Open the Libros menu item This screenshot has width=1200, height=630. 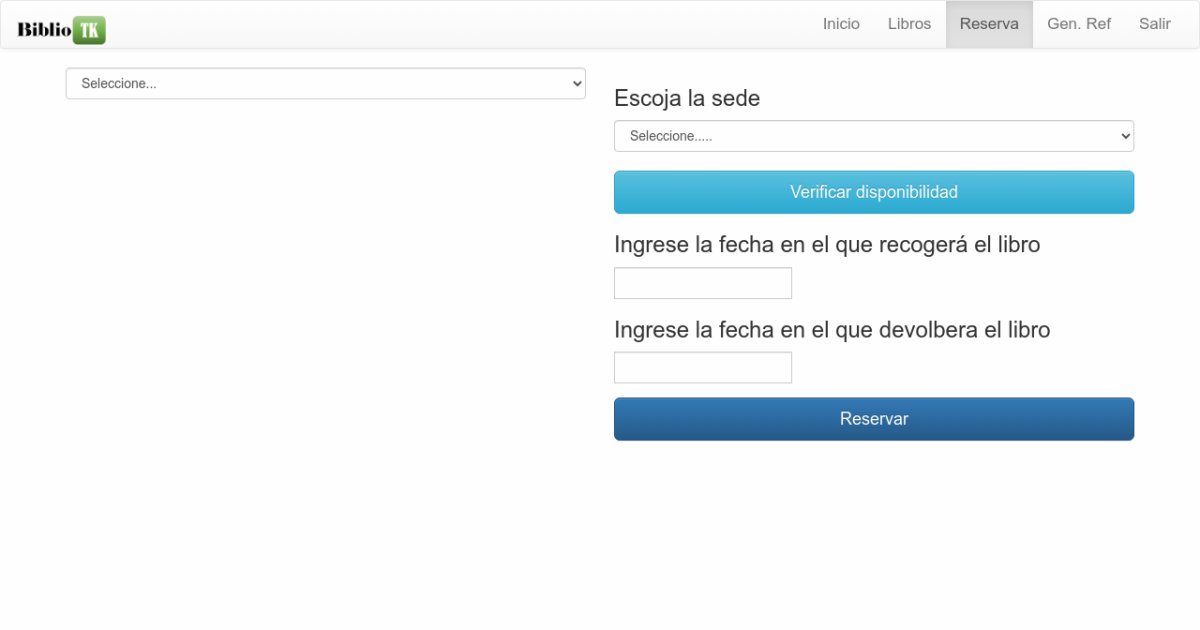909,24
